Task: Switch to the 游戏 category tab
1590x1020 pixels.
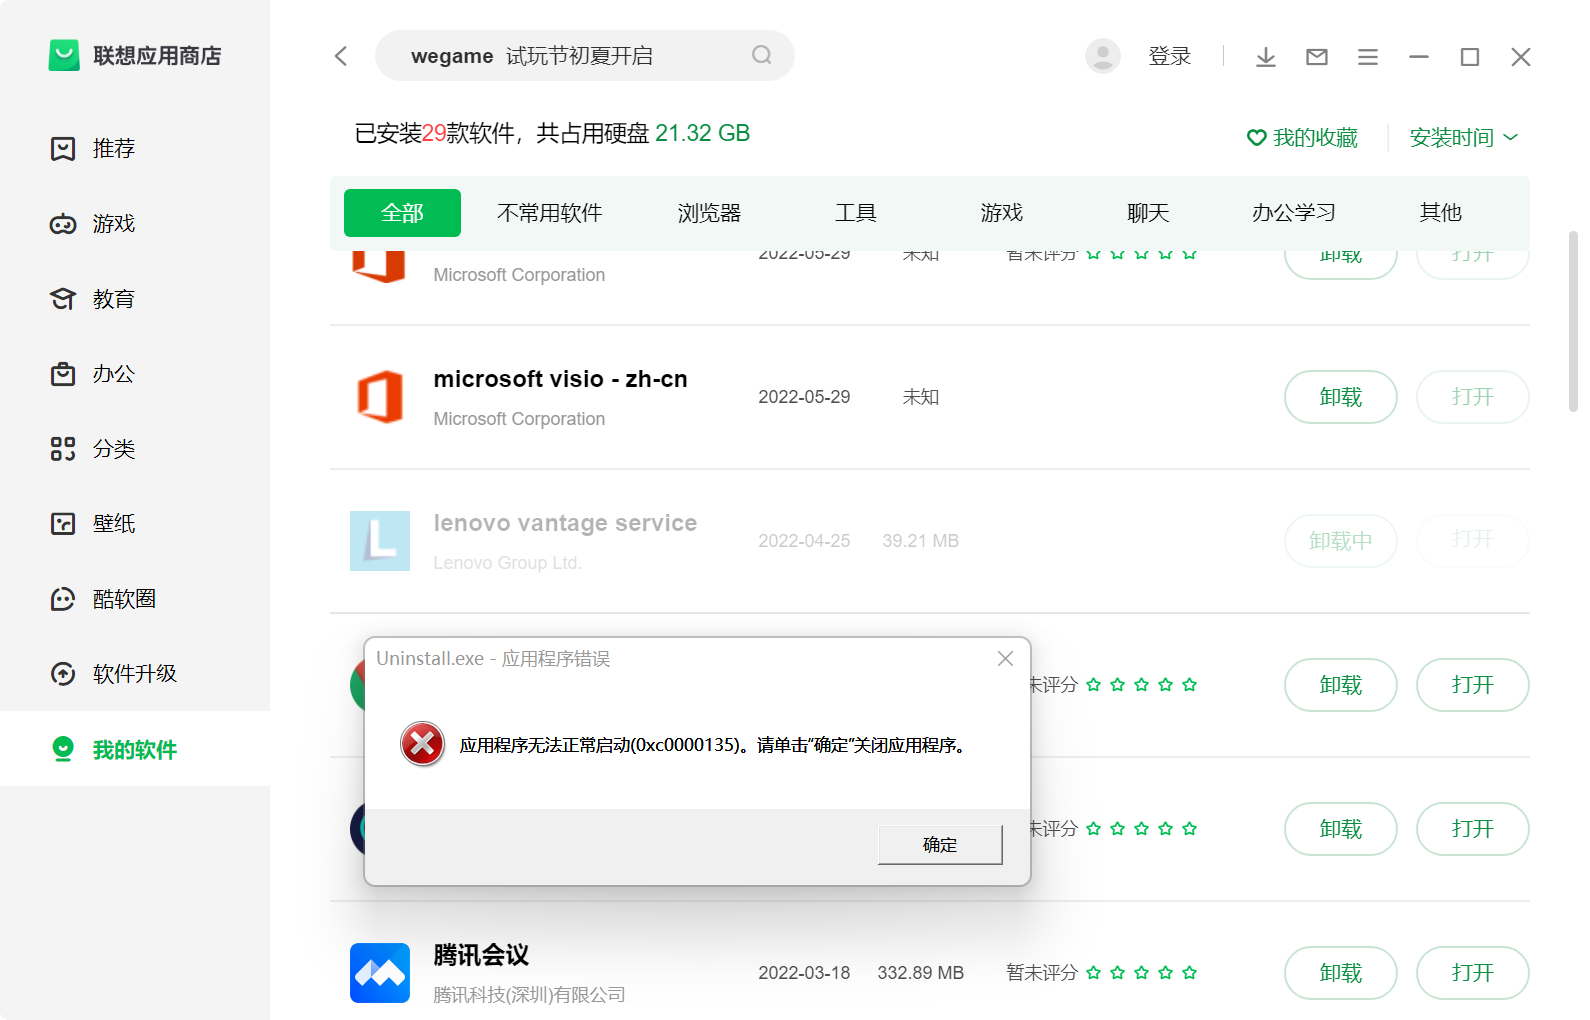Action: [1002, 213]
